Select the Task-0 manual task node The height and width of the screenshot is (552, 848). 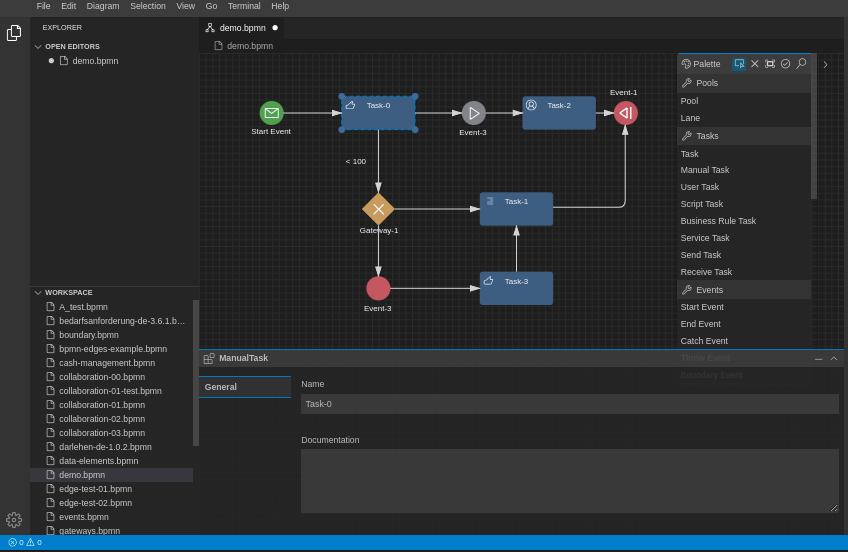point(378,112)
